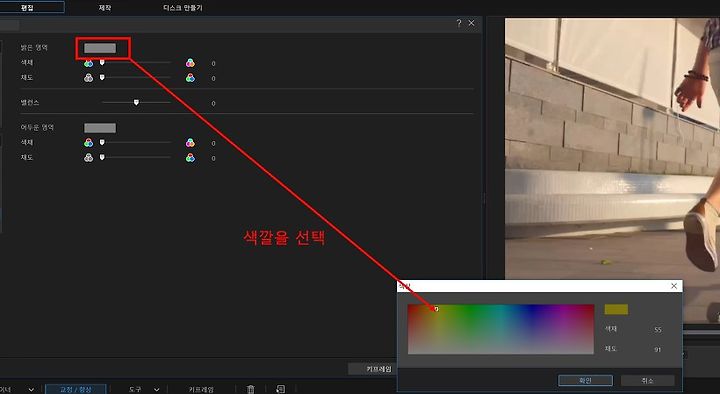Click the colorful saturation icon under 밝은 영역
Viewport: 720px width, 394px height.
[x=190, y=78]
